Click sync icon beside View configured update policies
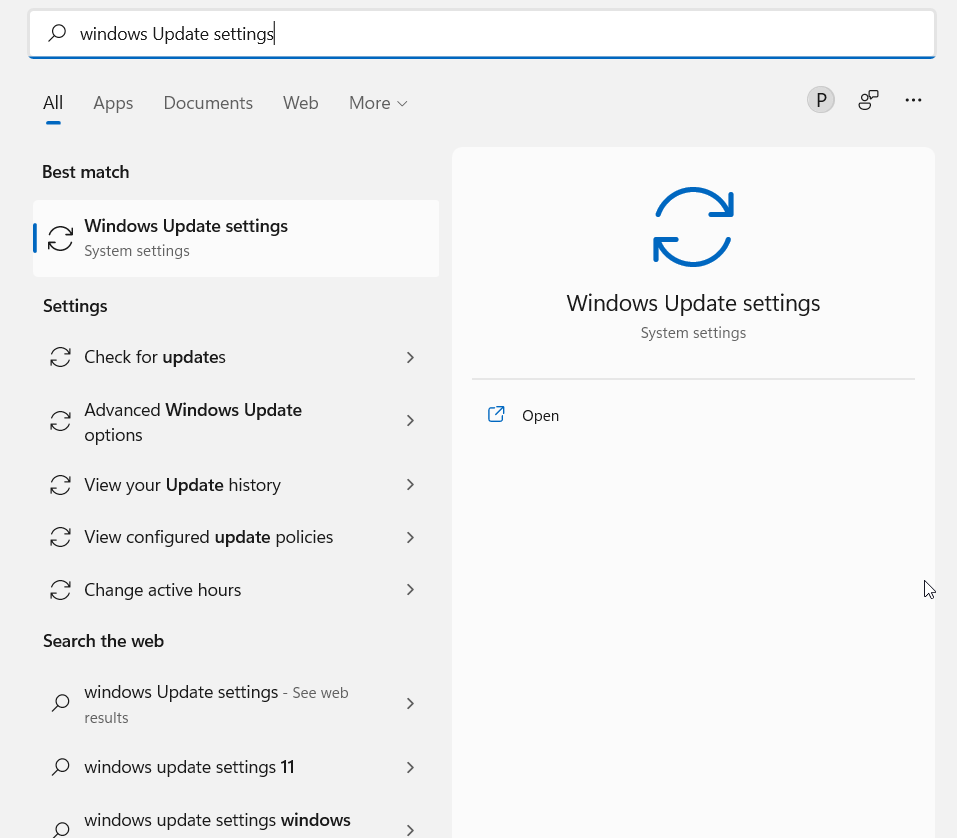The image size is (957, 838). pyautogui.click(x=60, y=537)
